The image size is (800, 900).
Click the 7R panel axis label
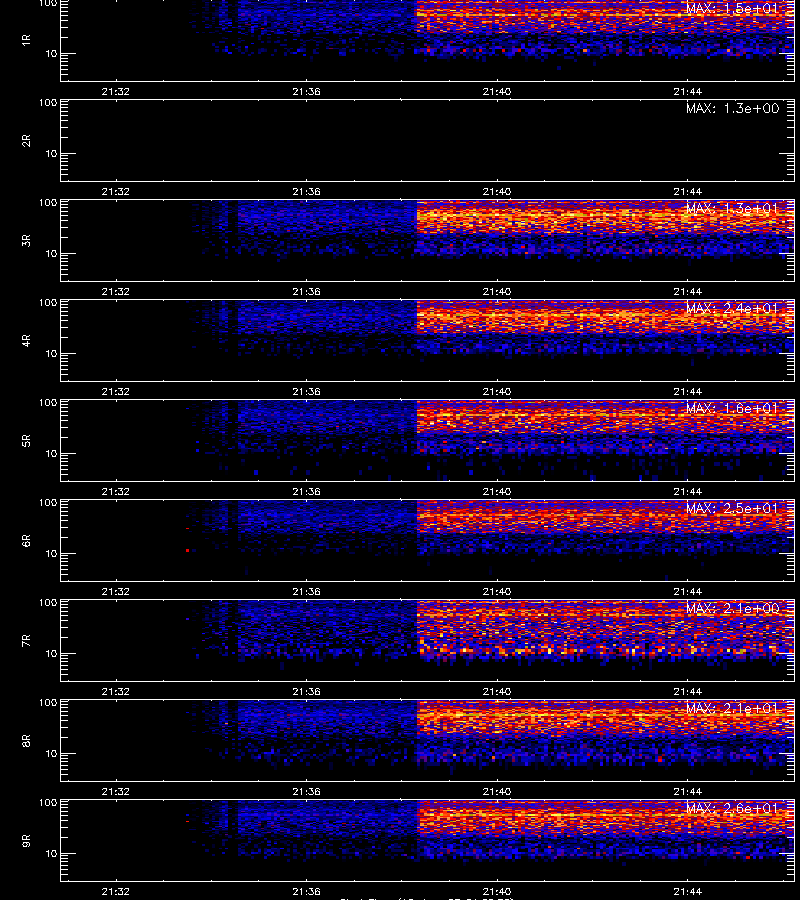tap(26, 641)
